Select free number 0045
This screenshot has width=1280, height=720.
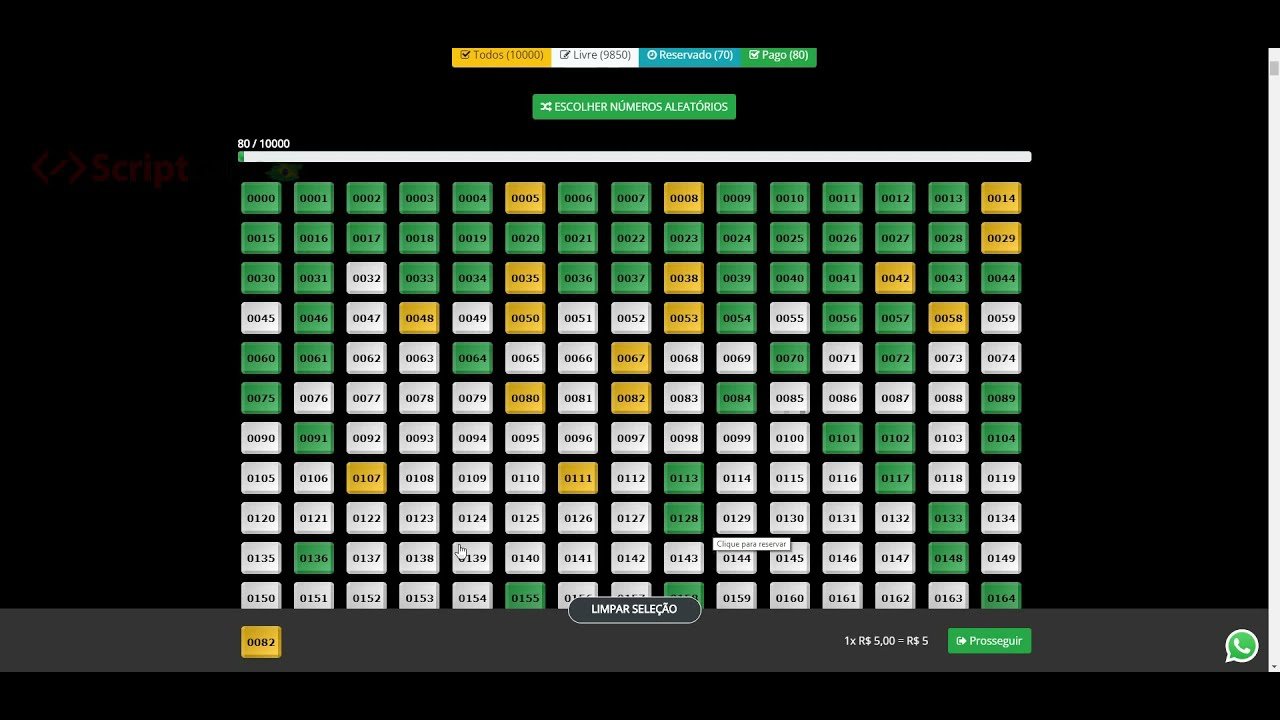click(261, 318)
